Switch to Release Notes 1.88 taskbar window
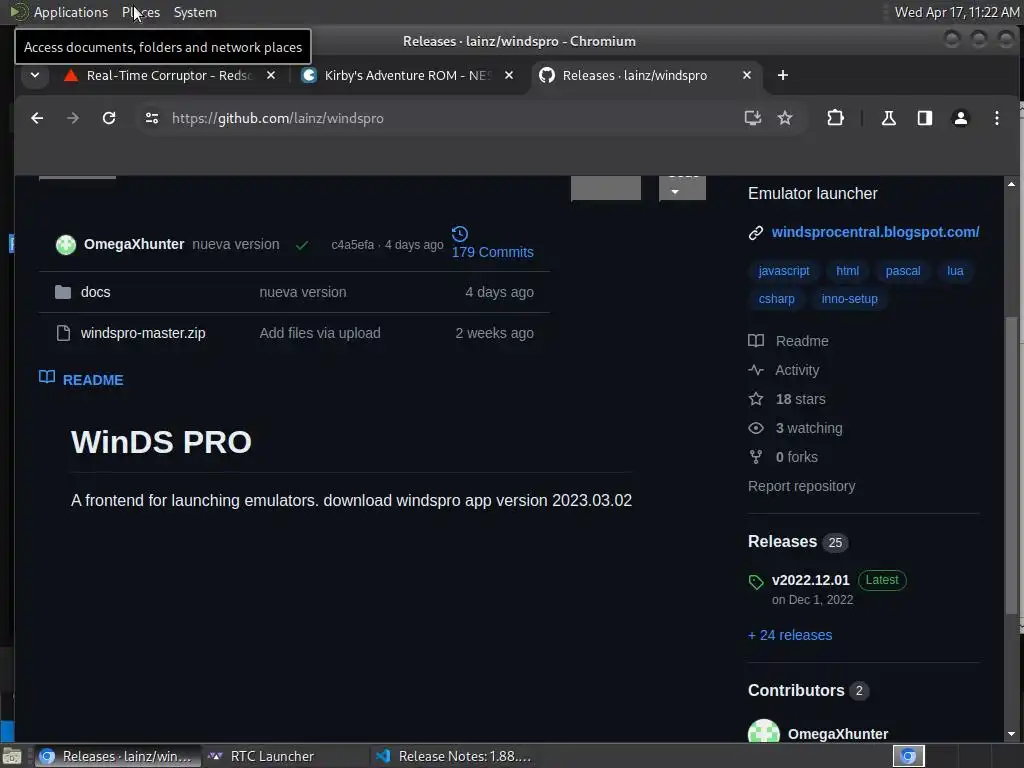Image resolution: width=1024 pixels, height=768 pixels. tap(455, 756)
